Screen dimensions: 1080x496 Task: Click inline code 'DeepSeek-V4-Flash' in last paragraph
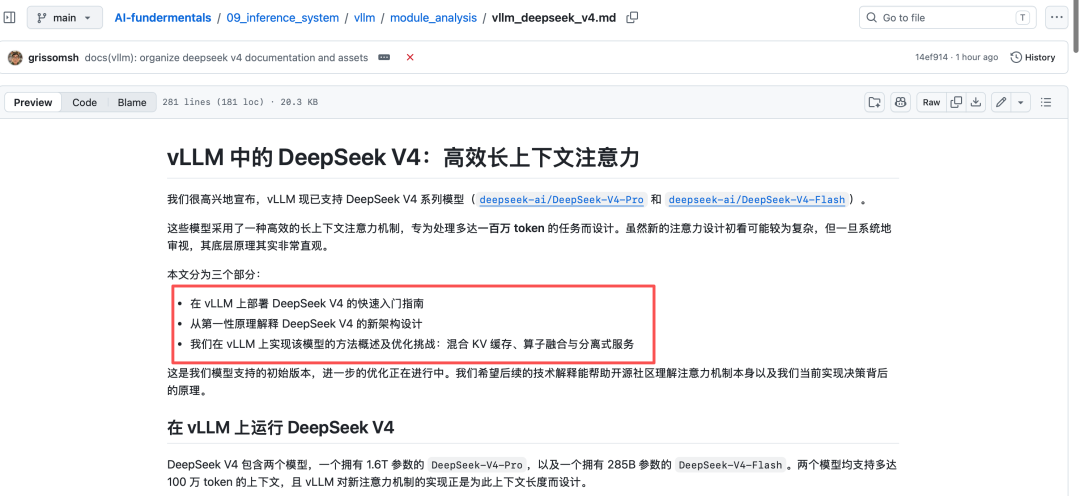coord(730,464)
